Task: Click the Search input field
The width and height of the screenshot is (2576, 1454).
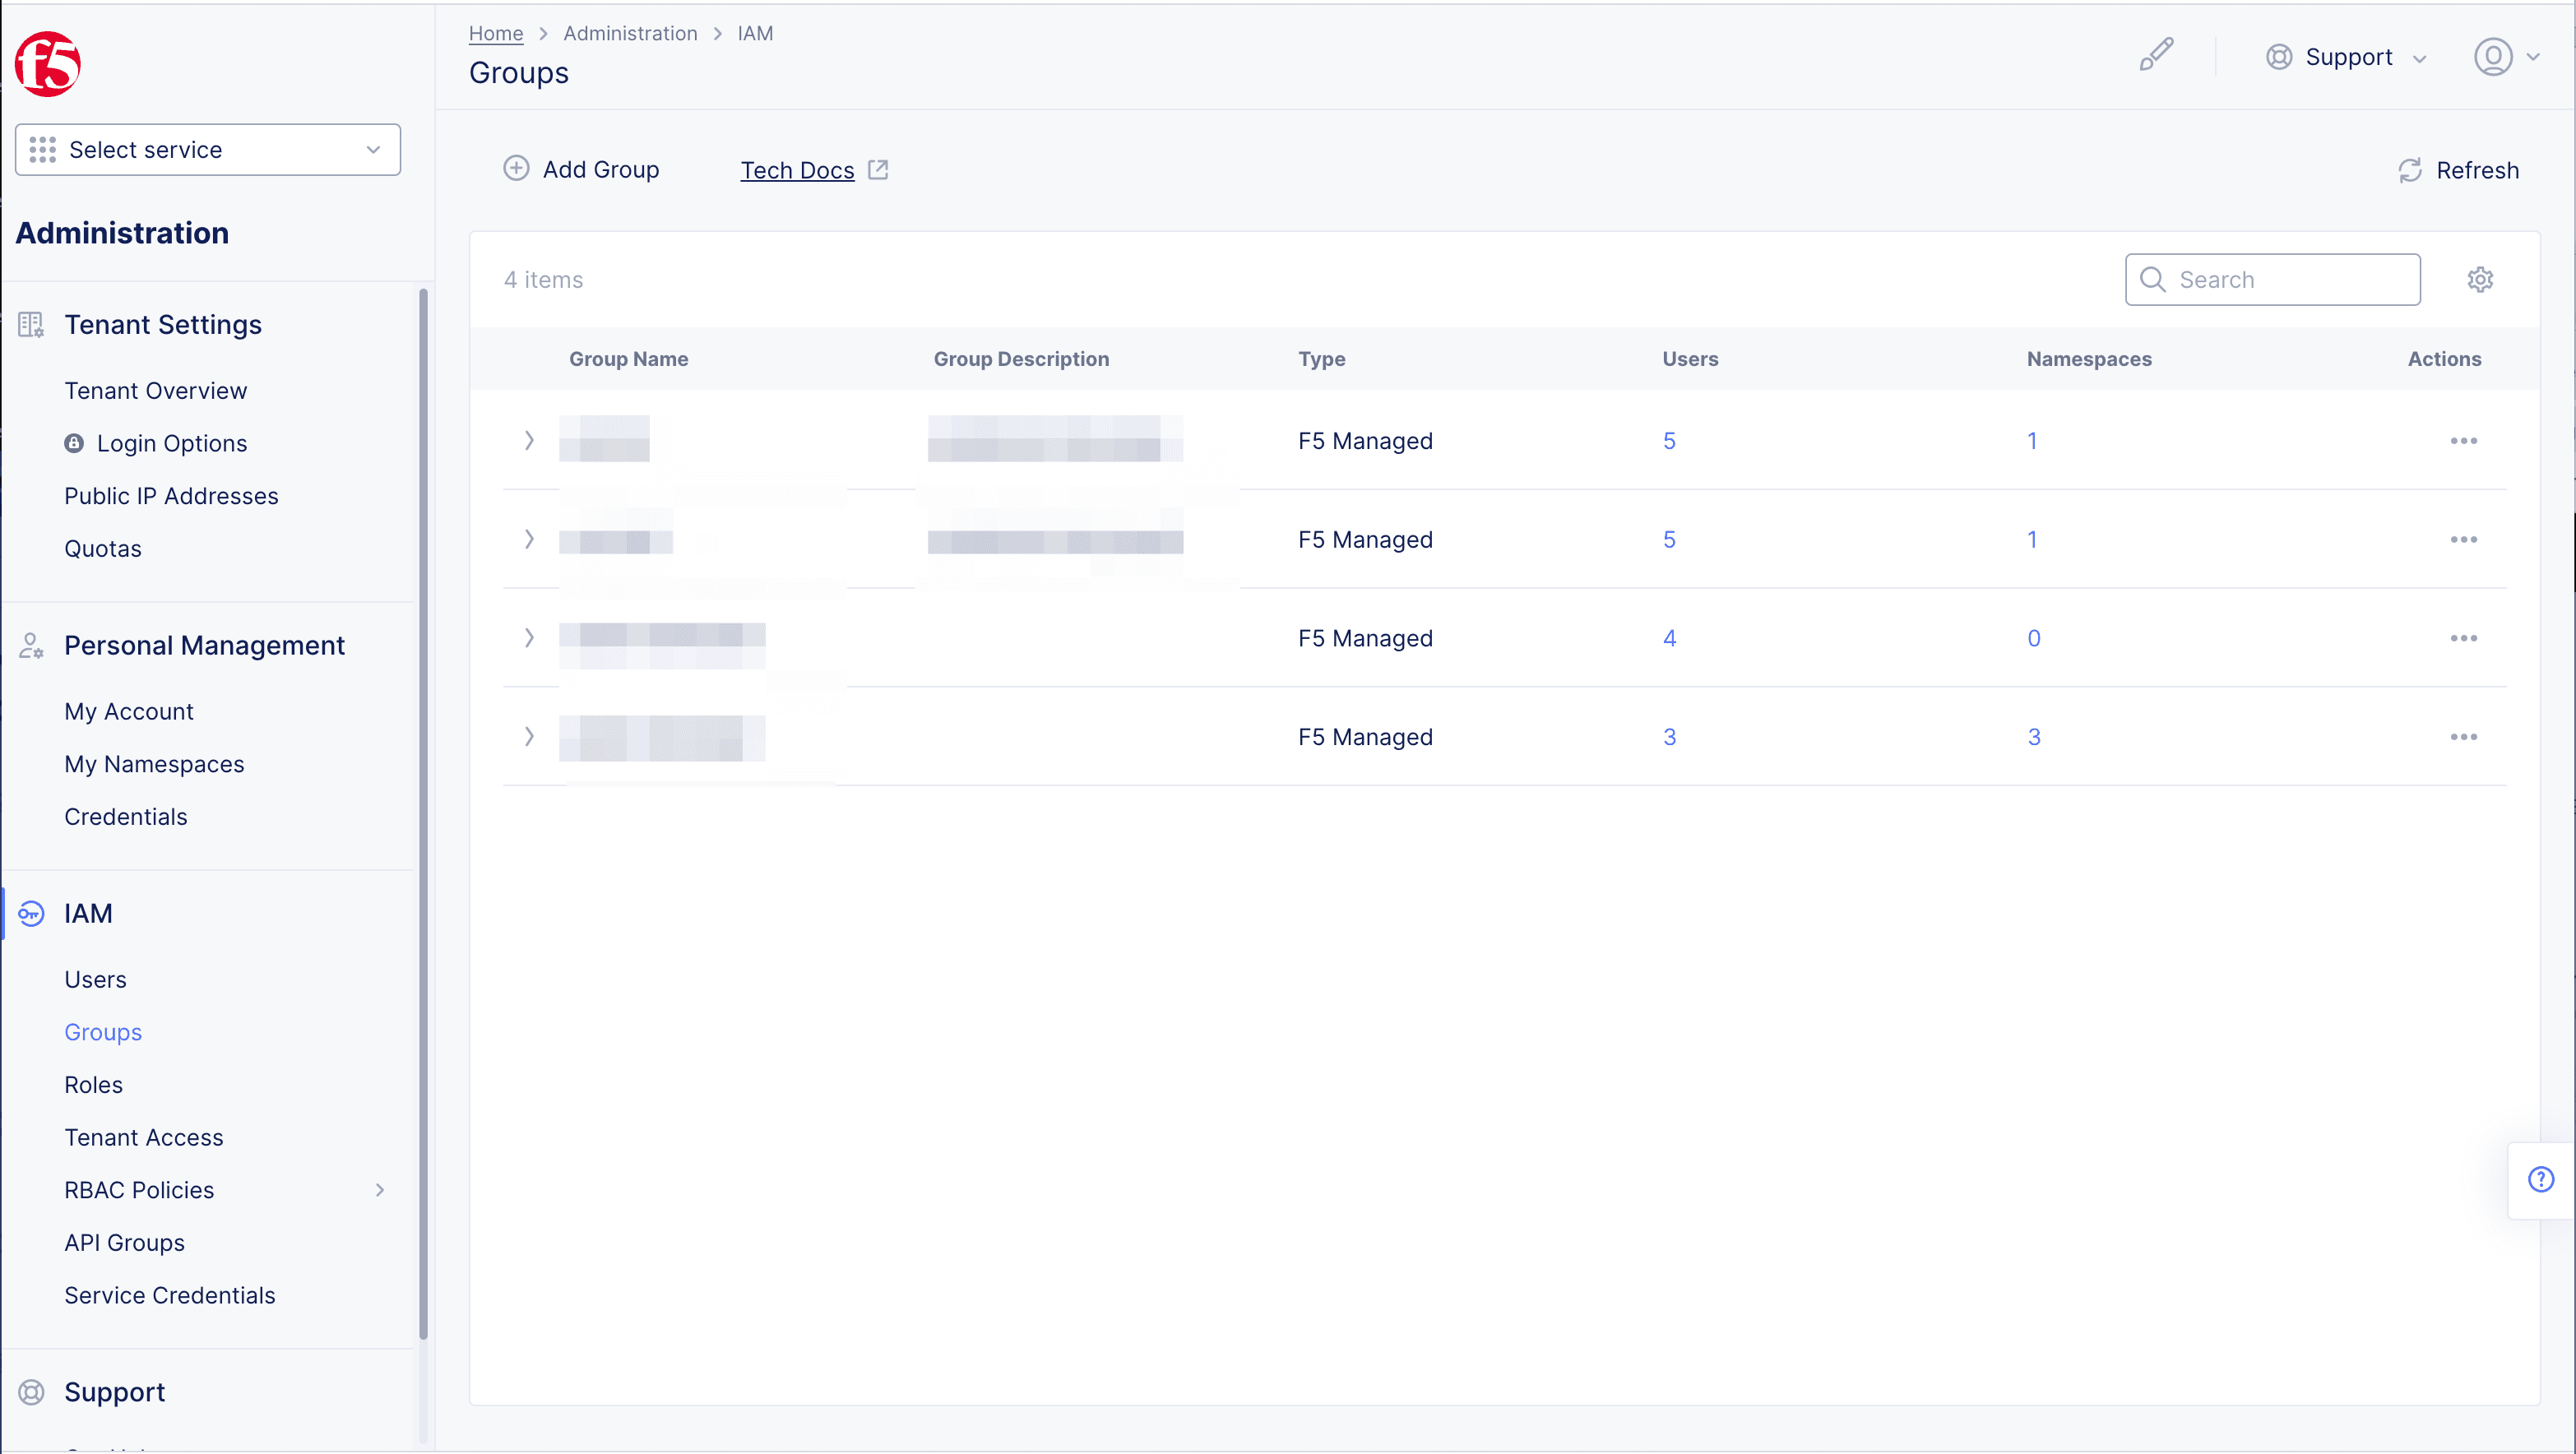Action: click(2272, 278)
